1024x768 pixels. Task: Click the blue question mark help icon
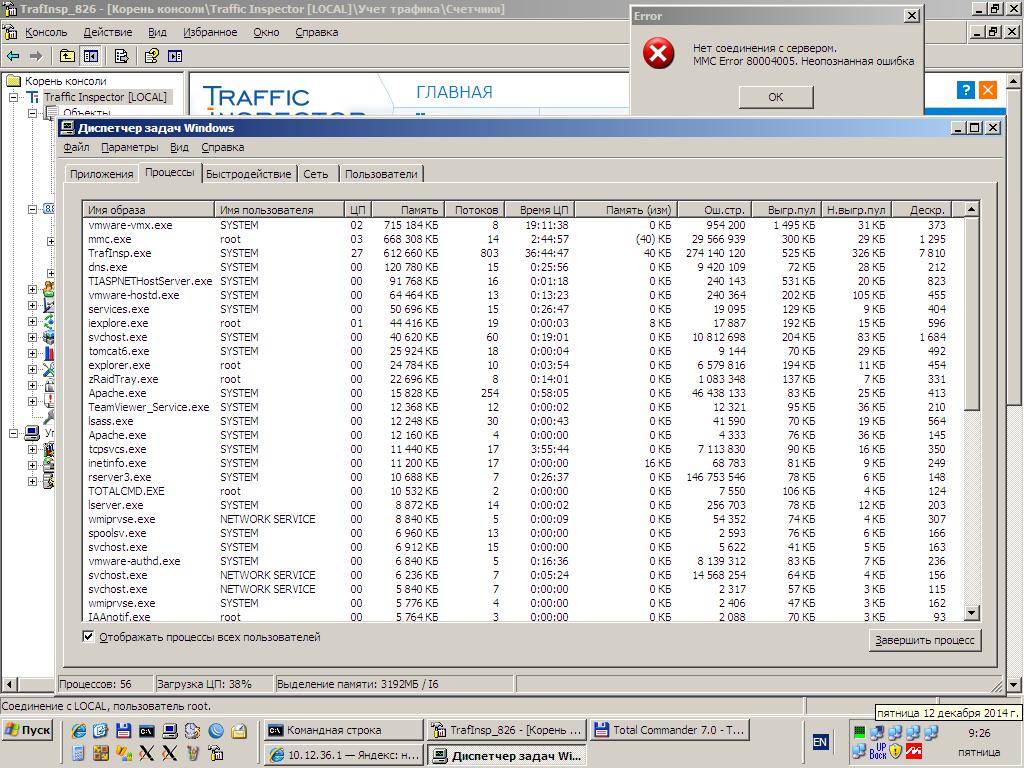pos(965,90)
